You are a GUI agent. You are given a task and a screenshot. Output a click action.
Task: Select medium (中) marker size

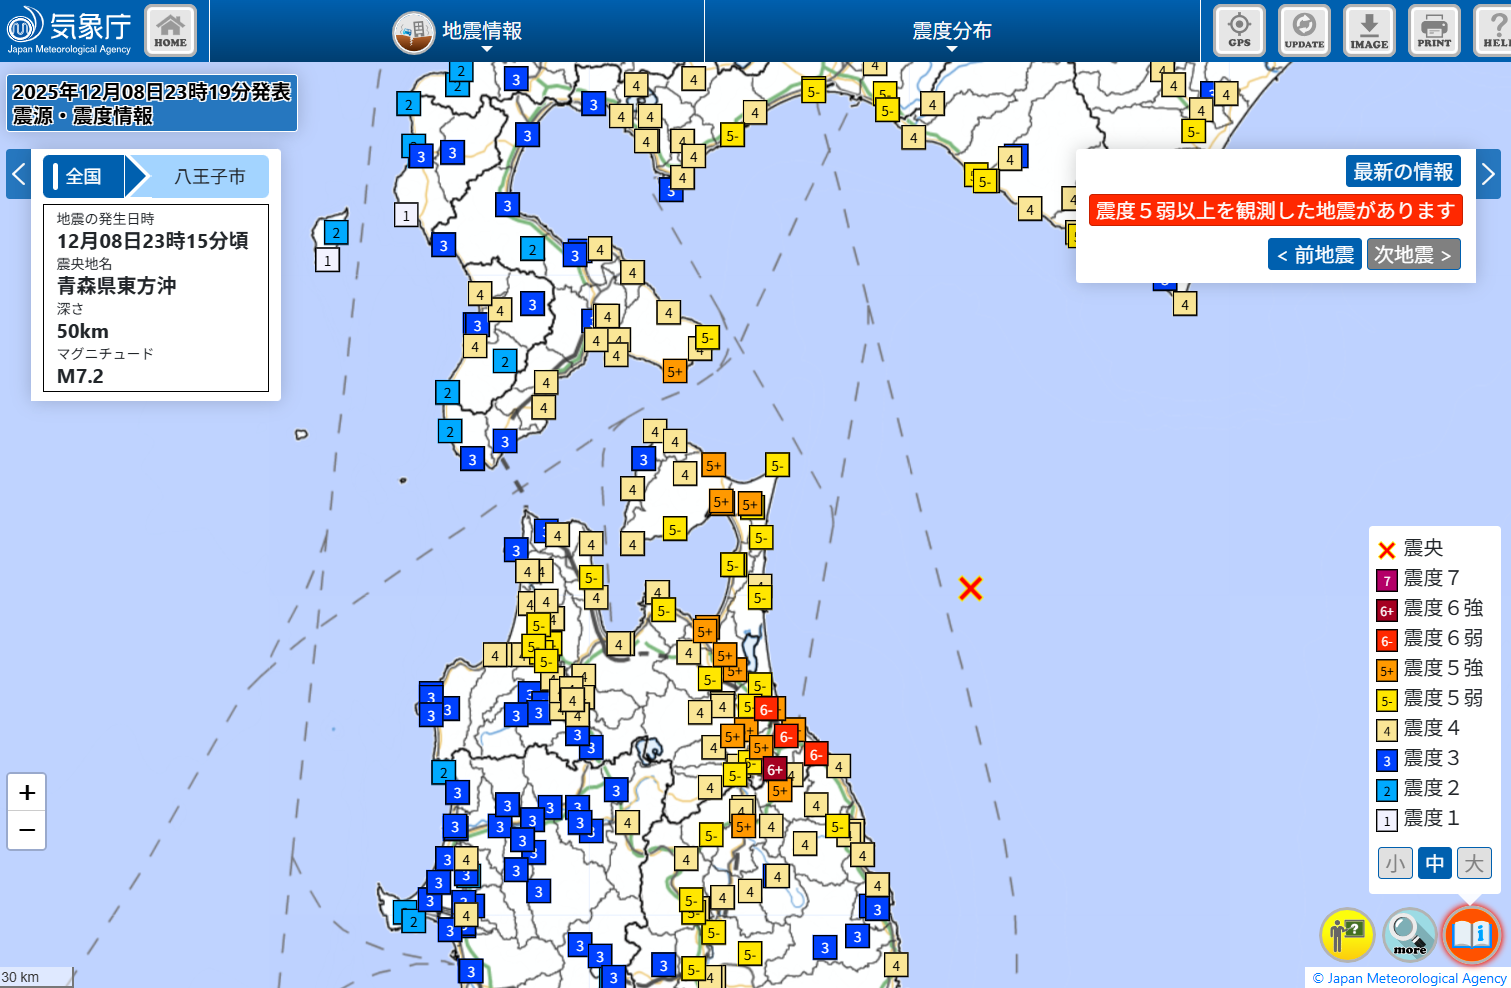tap(1434, 863)
